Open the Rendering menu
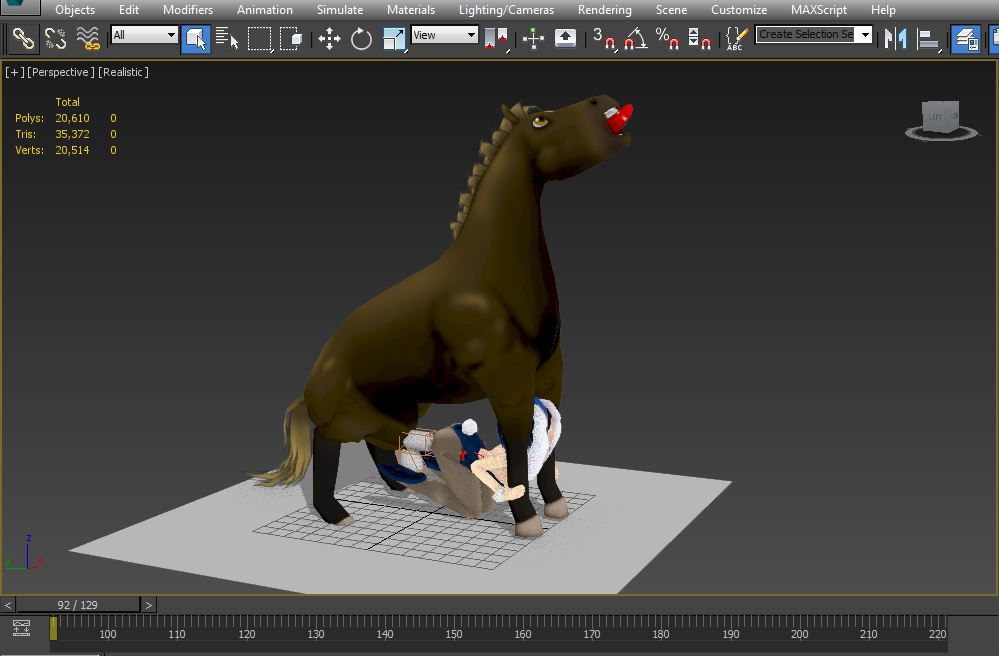This screenshot has height=656, width=999. pyautogui.click(x=604, y=10)
